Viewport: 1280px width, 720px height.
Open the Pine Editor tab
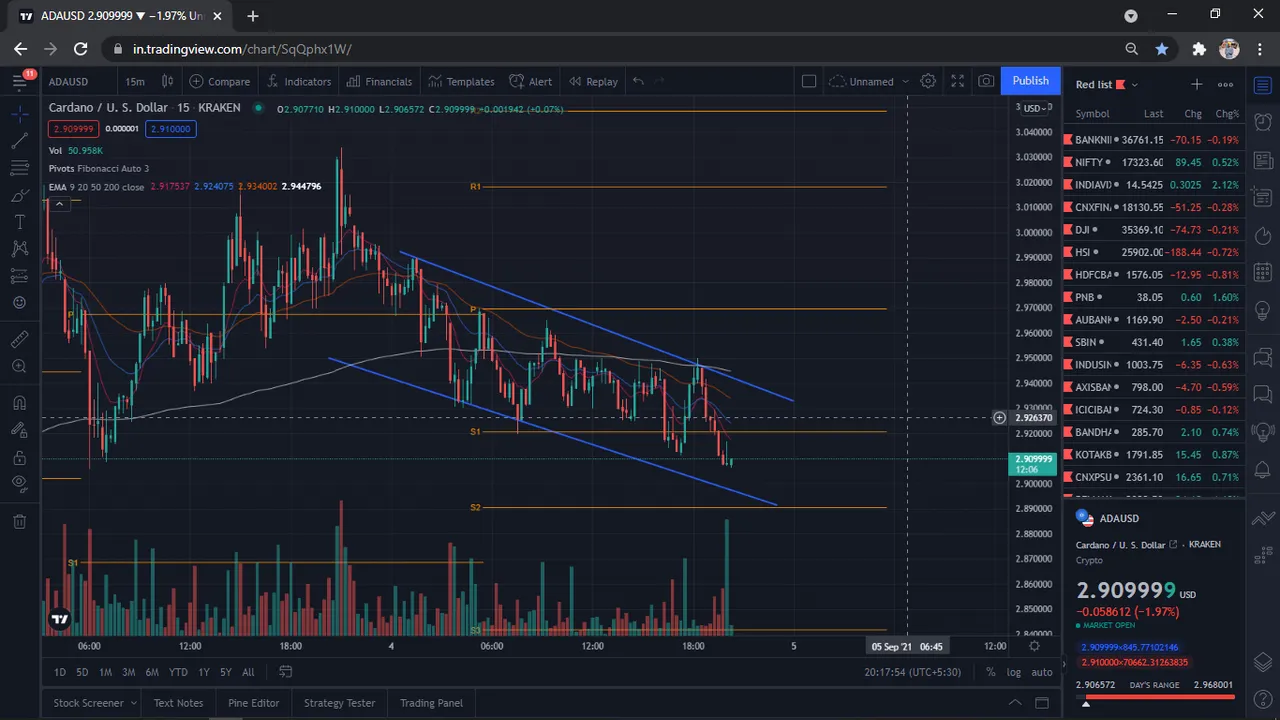254,703
